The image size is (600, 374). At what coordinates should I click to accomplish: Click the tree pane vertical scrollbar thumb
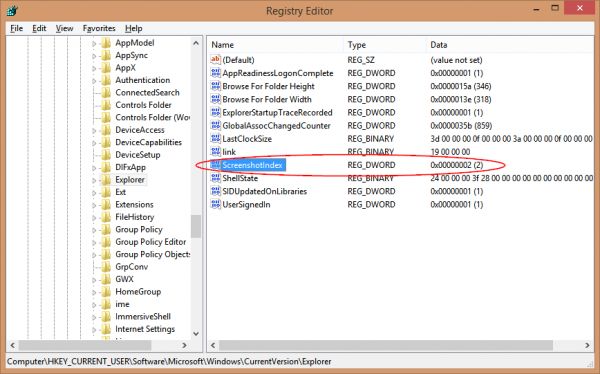[x=196, y=226]
